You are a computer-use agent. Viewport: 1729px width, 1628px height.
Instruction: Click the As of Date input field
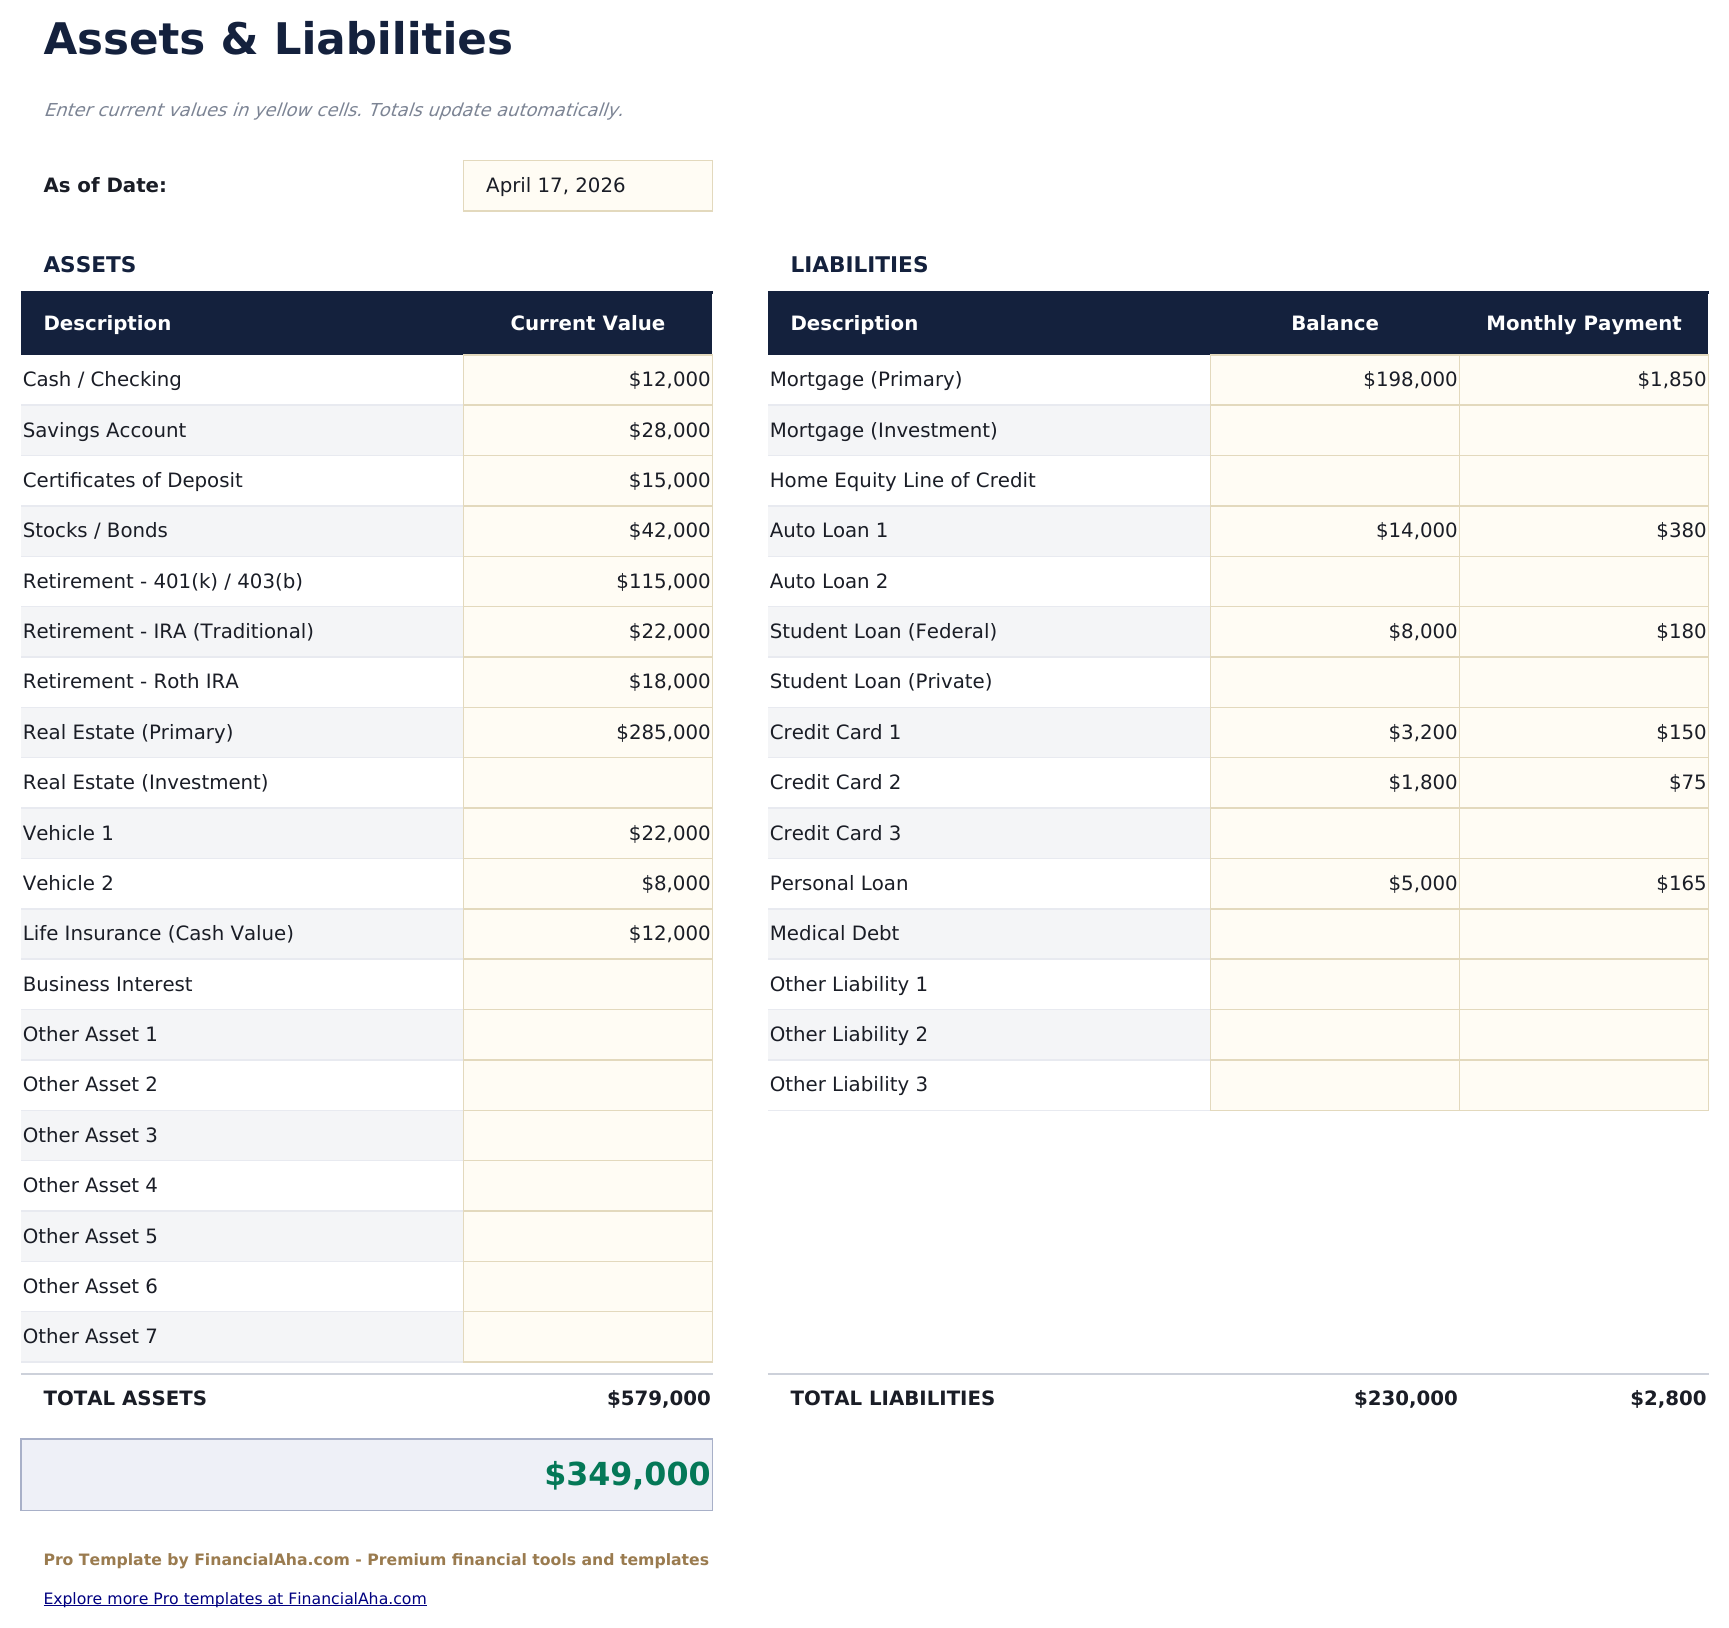[x=587, y=185]
